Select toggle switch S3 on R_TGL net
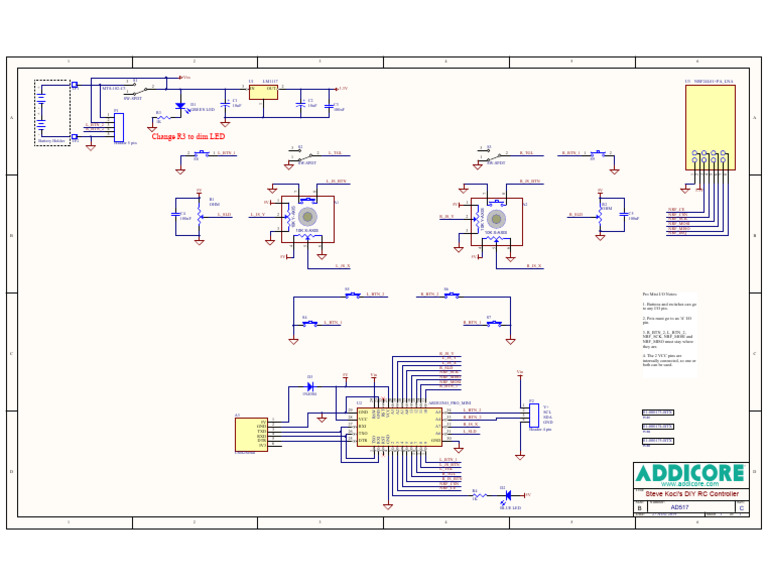768x586 pixels. coord(493,154)
